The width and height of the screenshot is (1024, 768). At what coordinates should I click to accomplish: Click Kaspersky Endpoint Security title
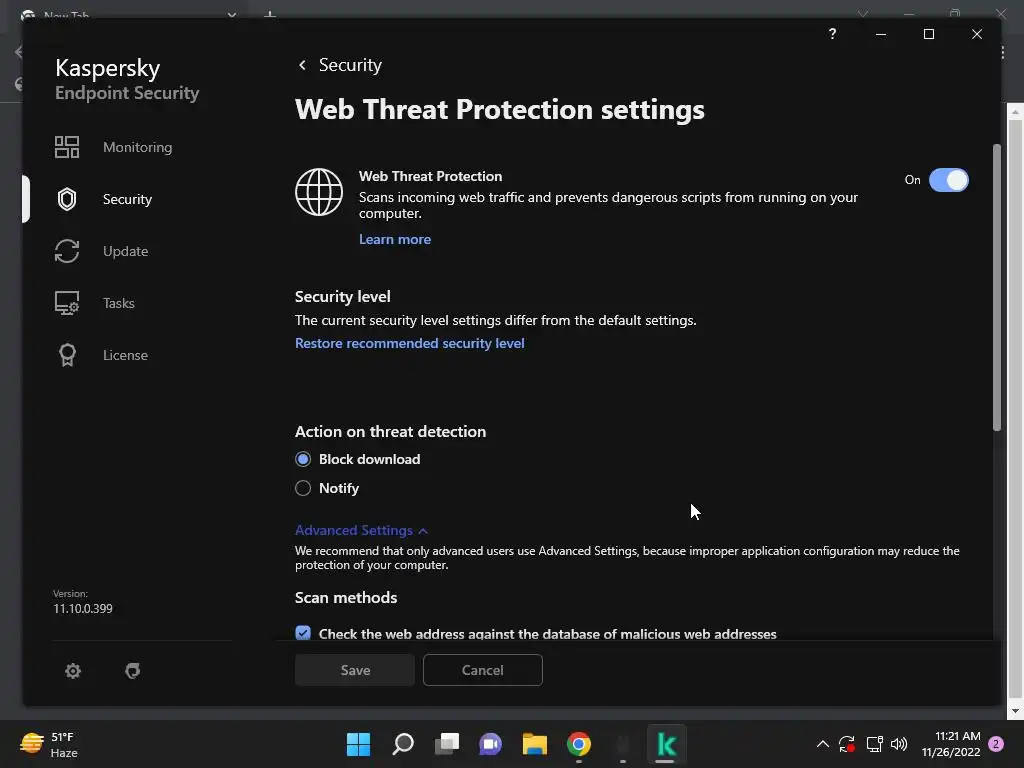(127, 80)
